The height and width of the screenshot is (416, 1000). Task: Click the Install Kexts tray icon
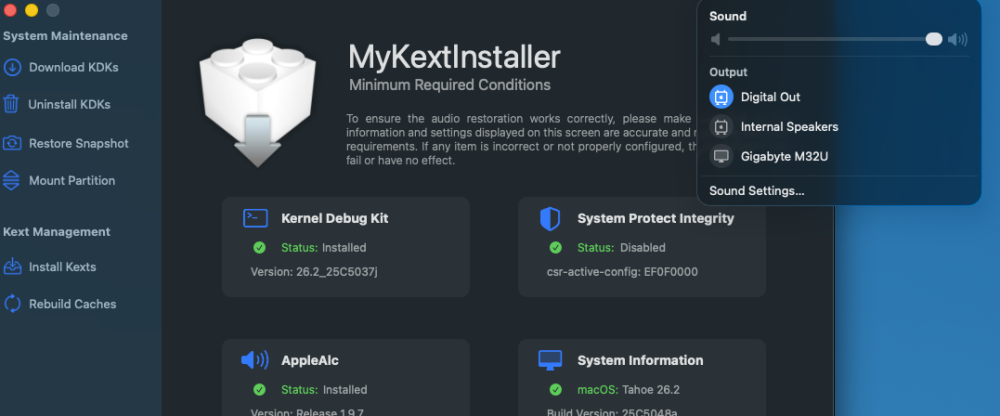click(12, 267)
